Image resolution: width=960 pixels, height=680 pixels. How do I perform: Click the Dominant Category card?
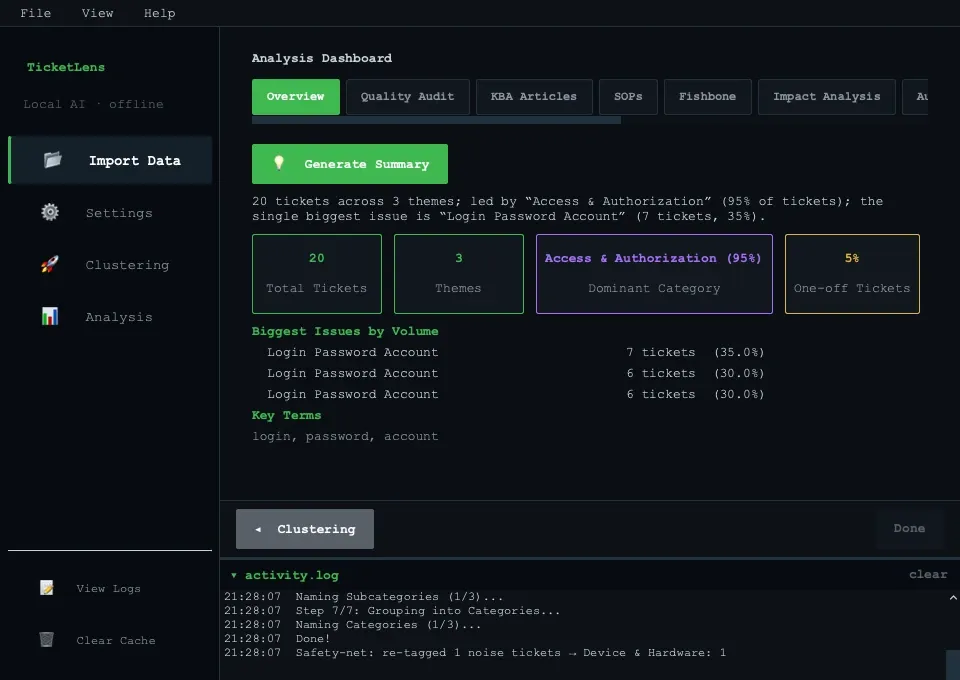[654, 274]
